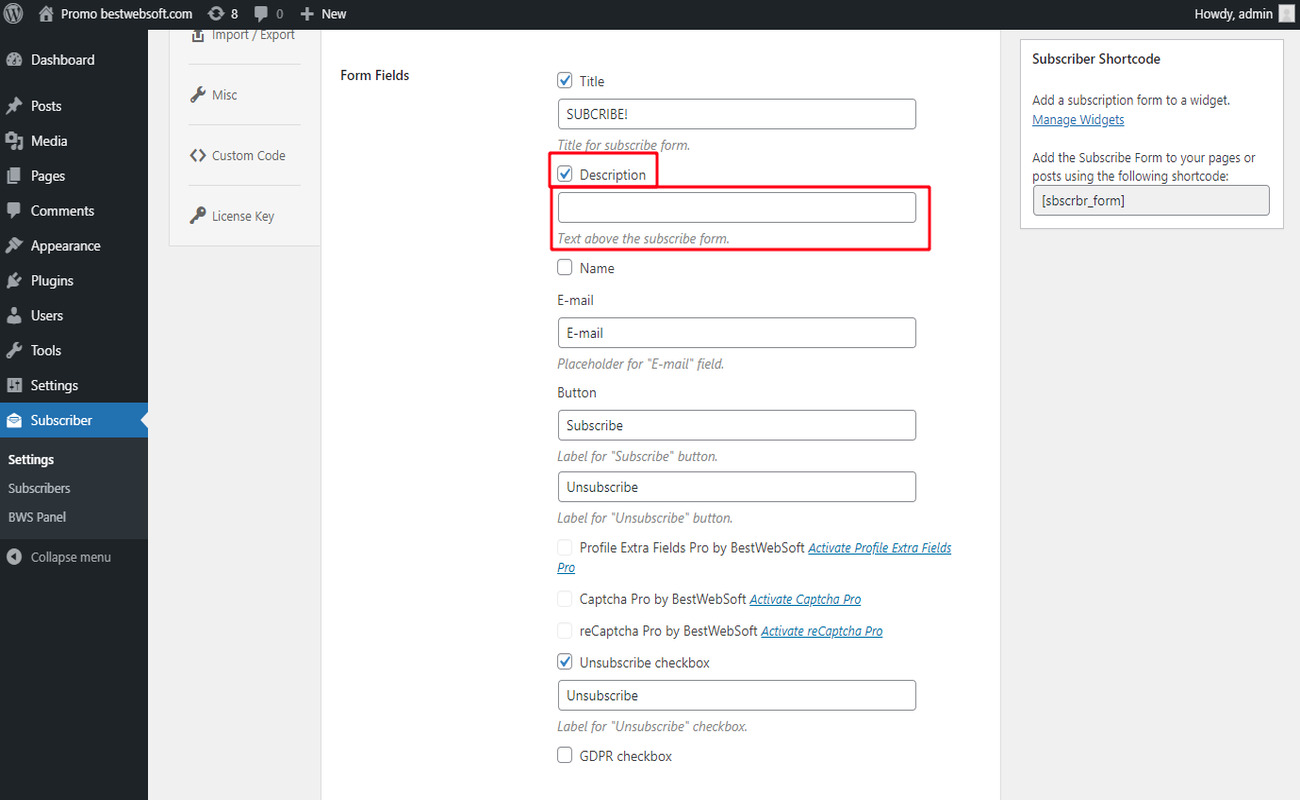1300x800 pixels.
Task: Click Howdy, admin account link
Action: pyautogui.click(x=1234, y=14)
